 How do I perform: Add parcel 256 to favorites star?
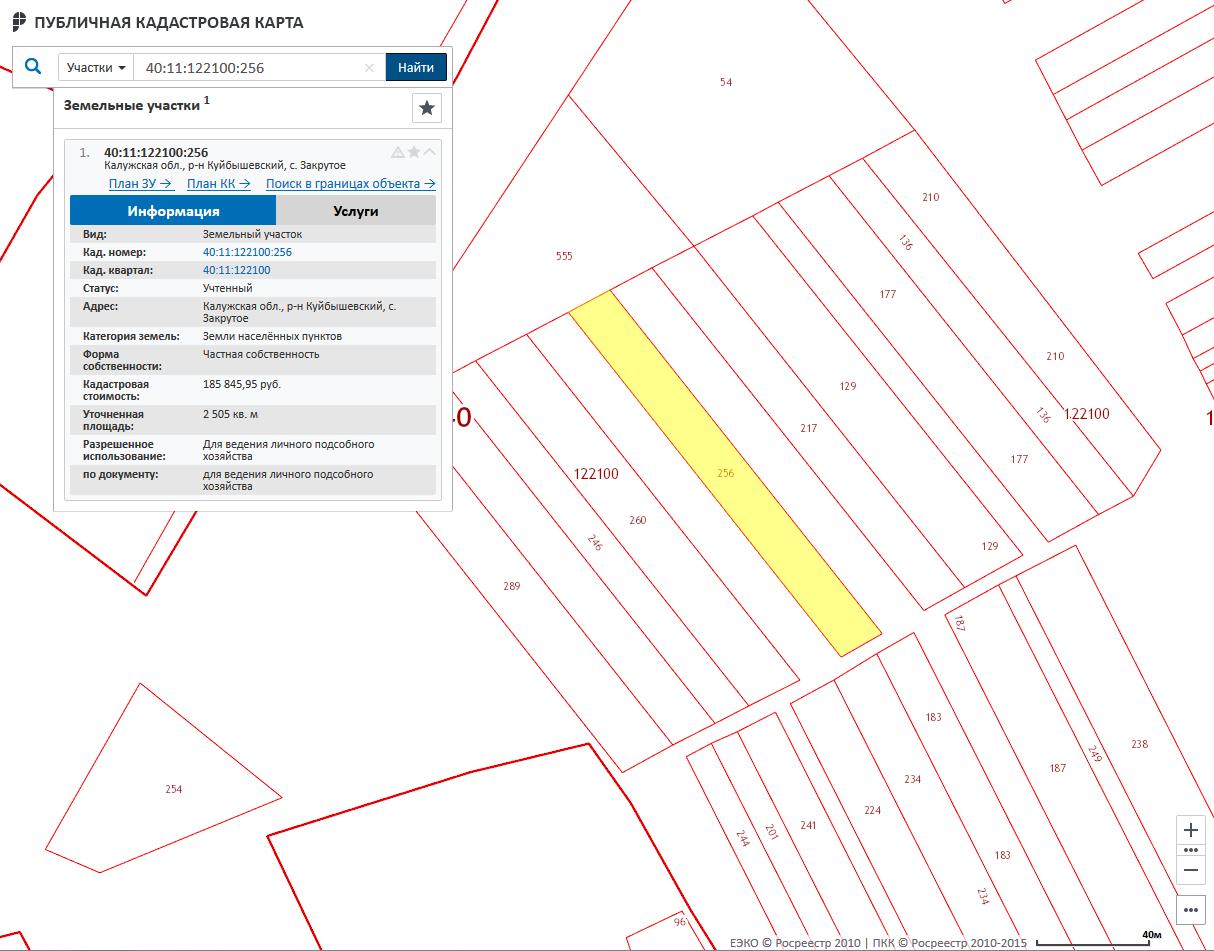click(414, 152)
